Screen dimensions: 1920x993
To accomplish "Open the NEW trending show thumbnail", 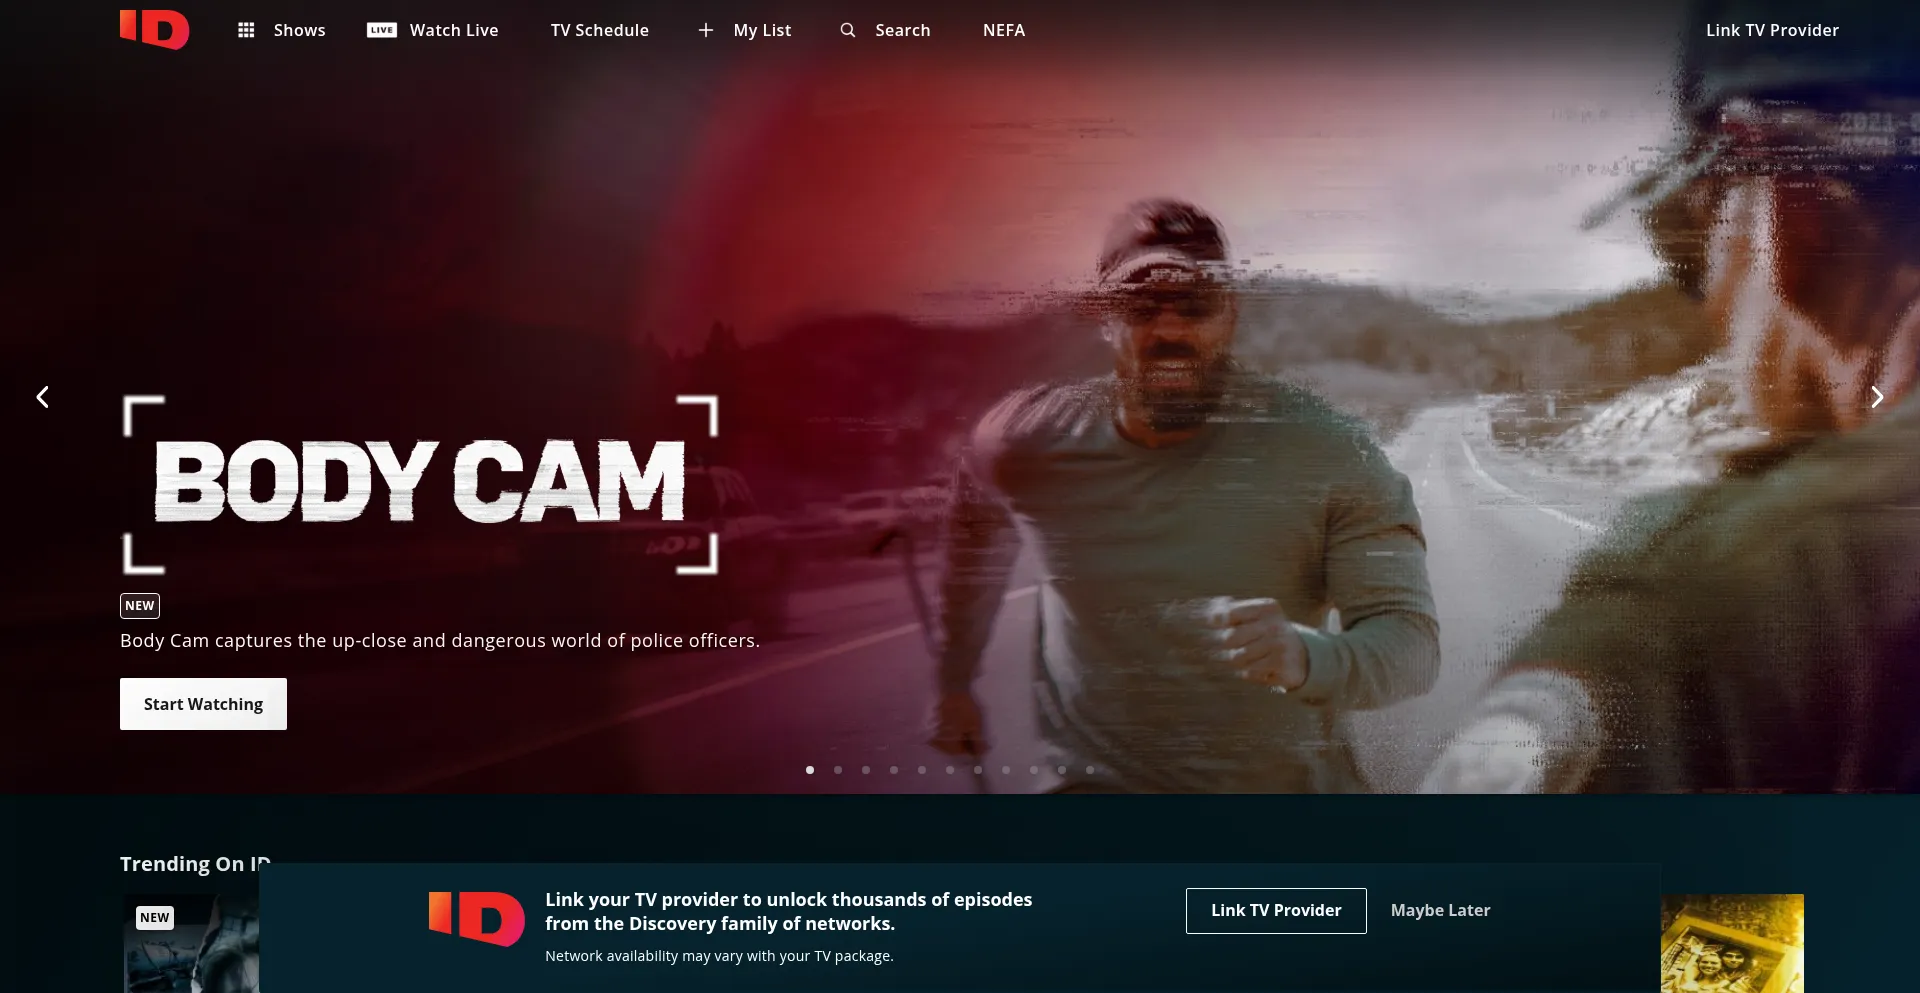I will click(191, 943).
